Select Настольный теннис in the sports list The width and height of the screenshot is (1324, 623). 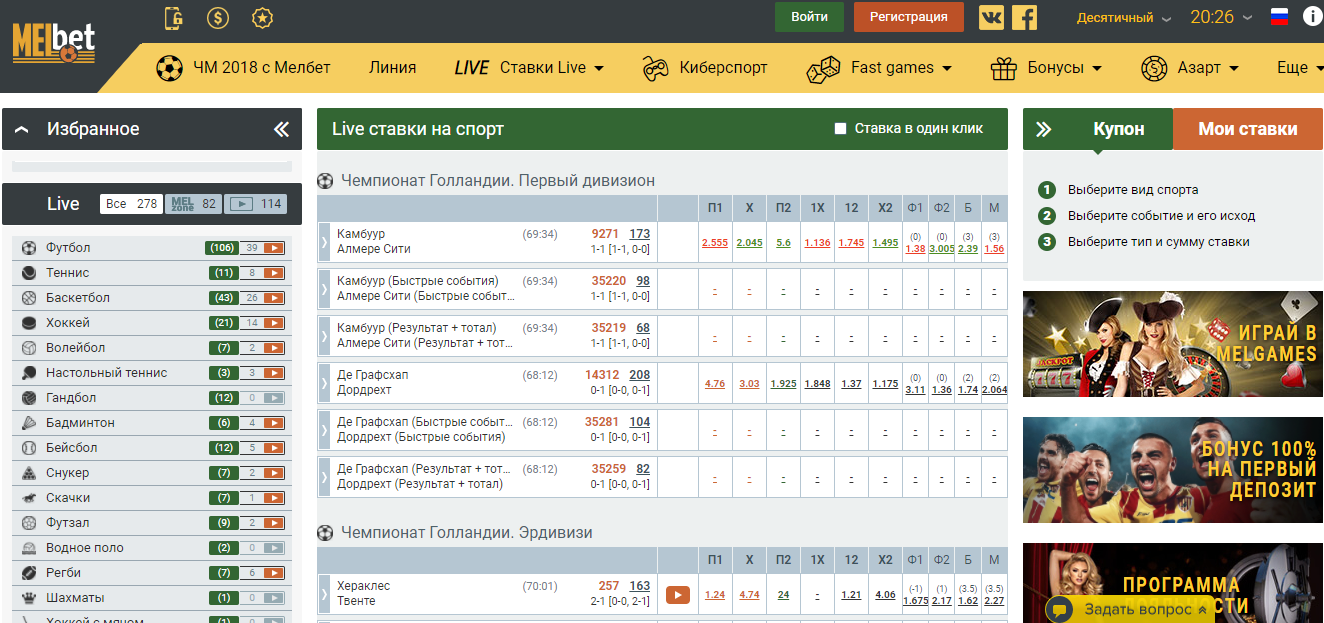151,373
